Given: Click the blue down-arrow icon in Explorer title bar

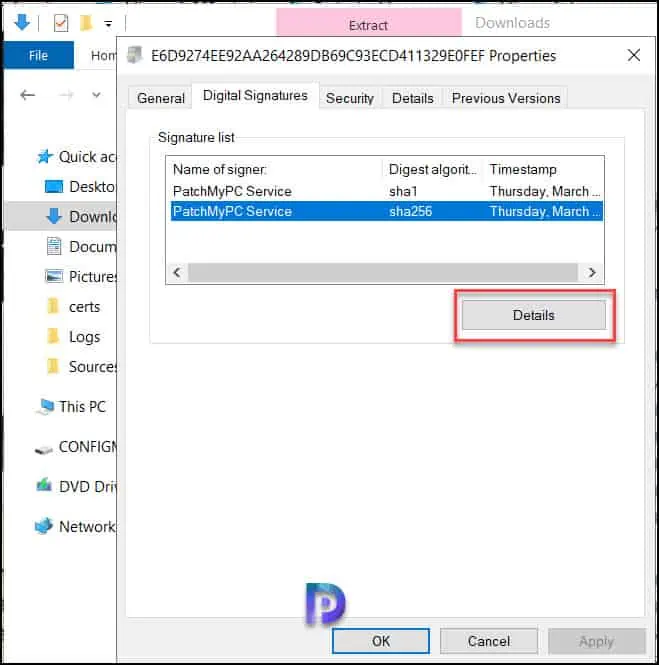Looking at the screenshot, I should pos(22,22).
